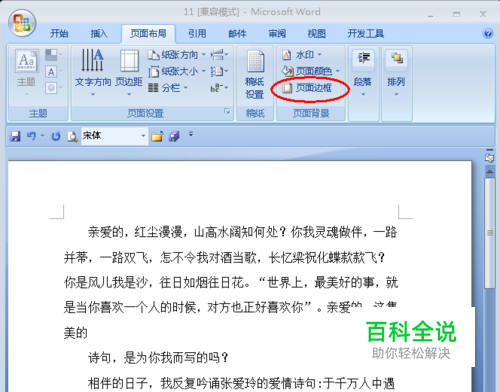Viewport: 500px width, 392px height.
Task: Click the Office button orb
Action: (22, 23)
